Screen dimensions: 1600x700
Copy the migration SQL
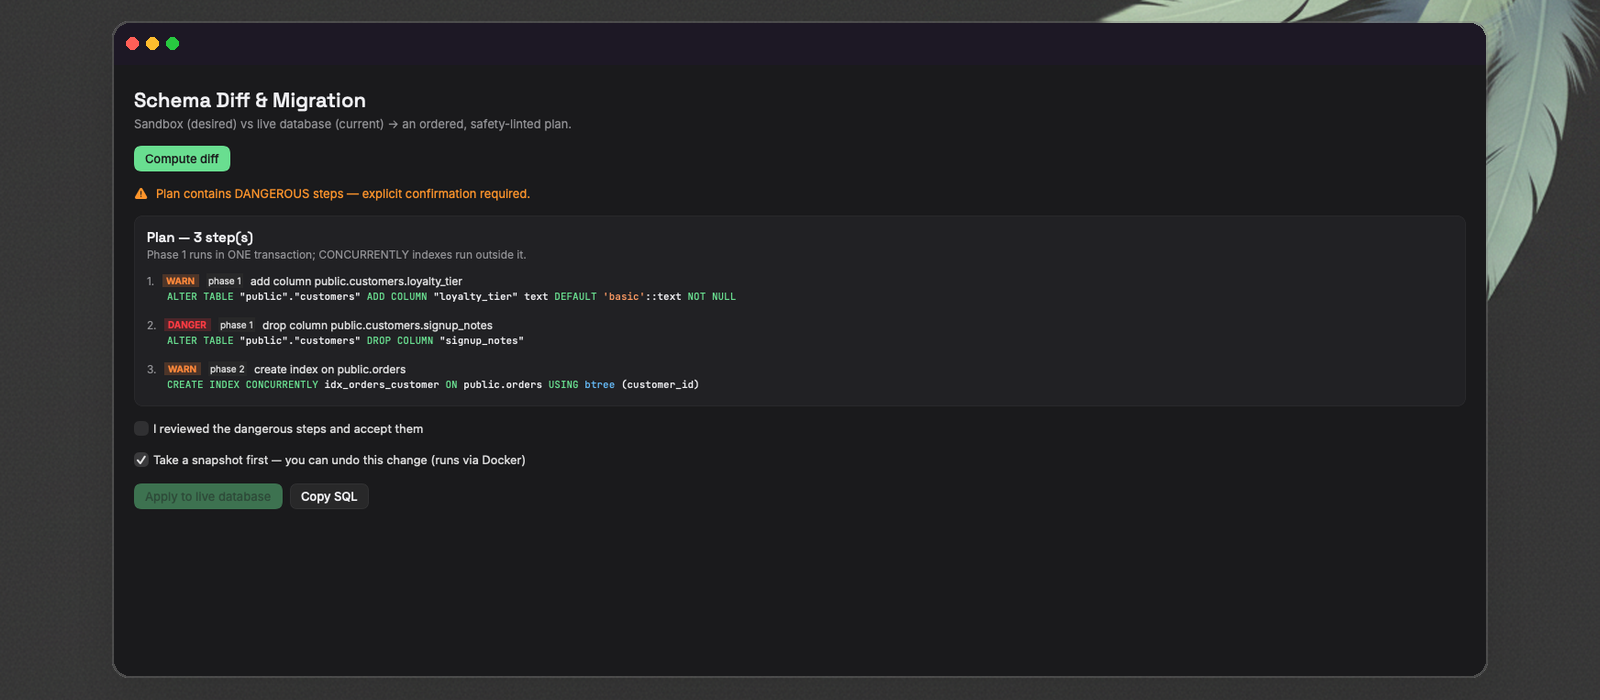tap(329, 497)
